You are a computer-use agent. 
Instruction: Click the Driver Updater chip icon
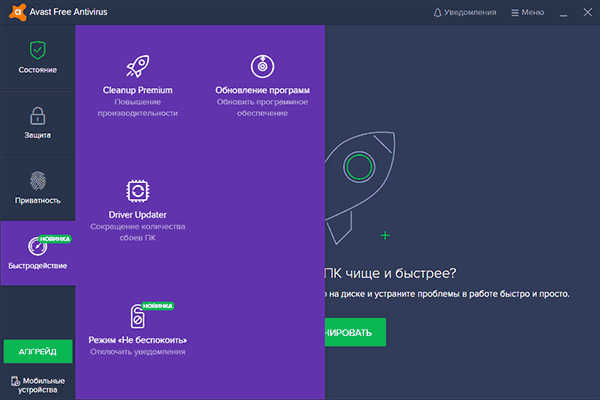click(x=138, y=191)
